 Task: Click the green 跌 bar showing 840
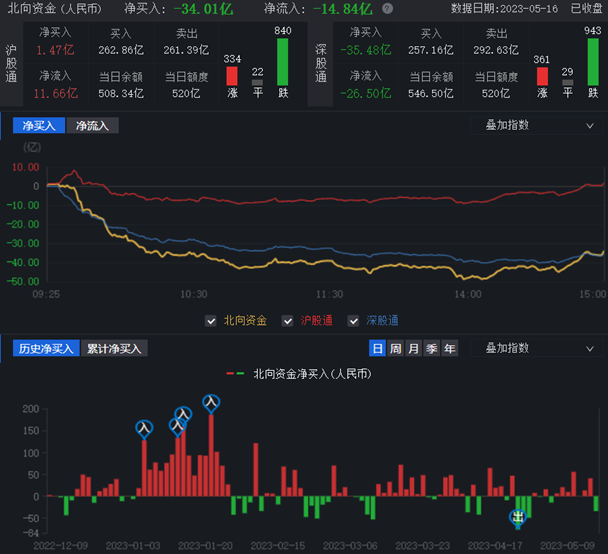click(x=282, y=62)
